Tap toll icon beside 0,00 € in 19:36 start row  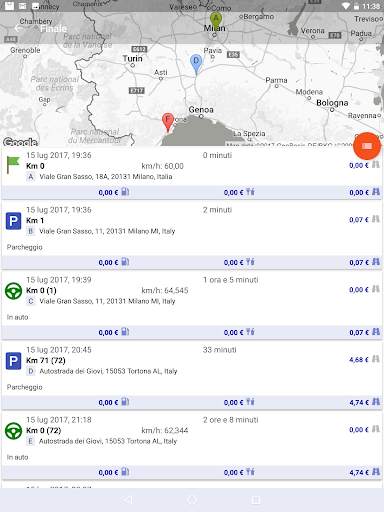pyautogui.click(x=376, y=165)
